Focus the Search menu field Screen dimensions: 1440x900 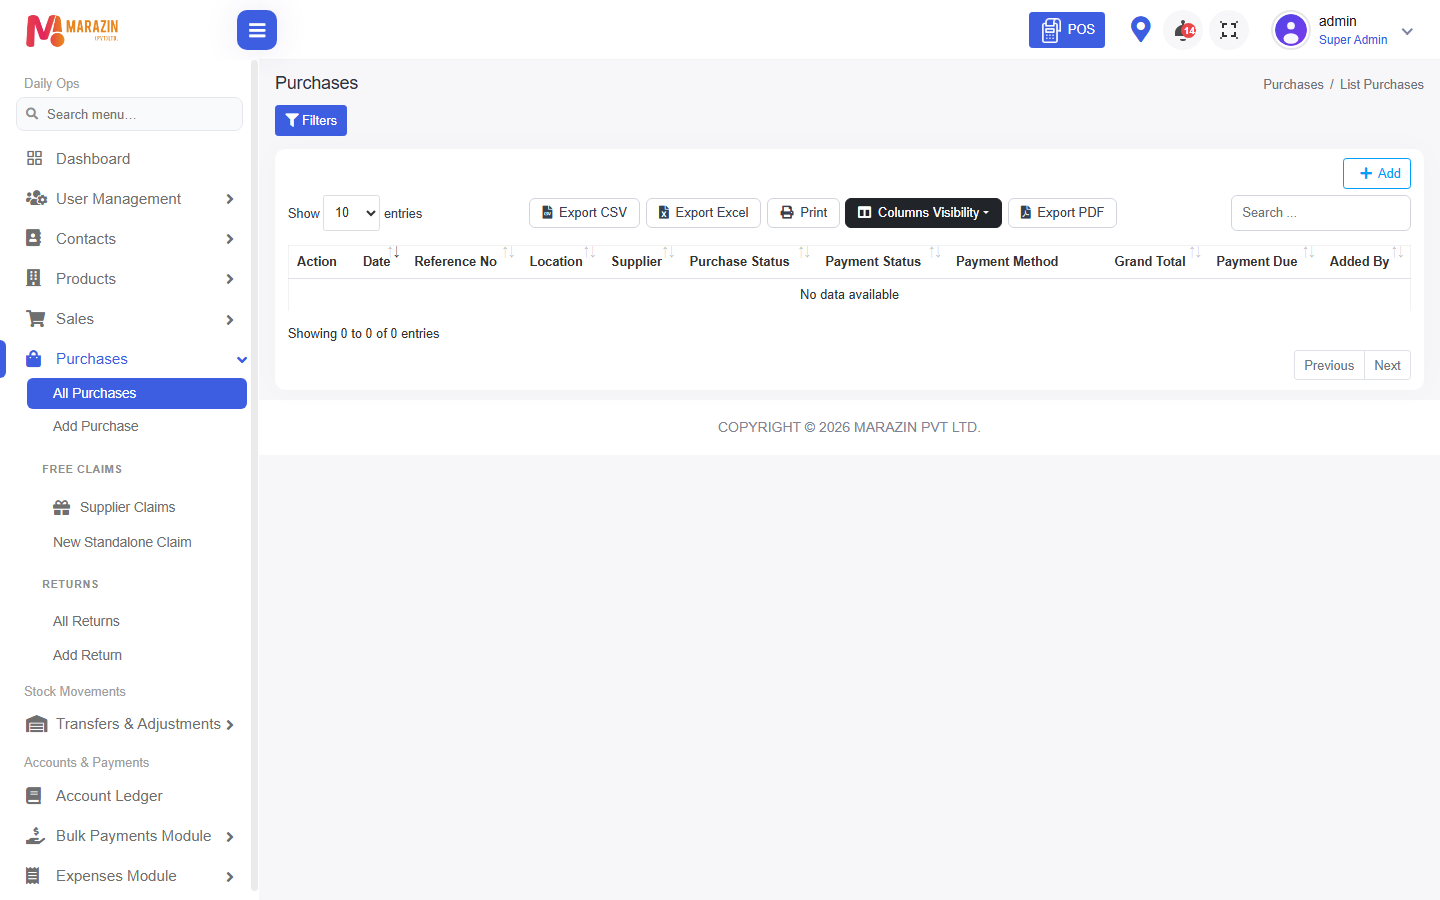click(129, 114)
